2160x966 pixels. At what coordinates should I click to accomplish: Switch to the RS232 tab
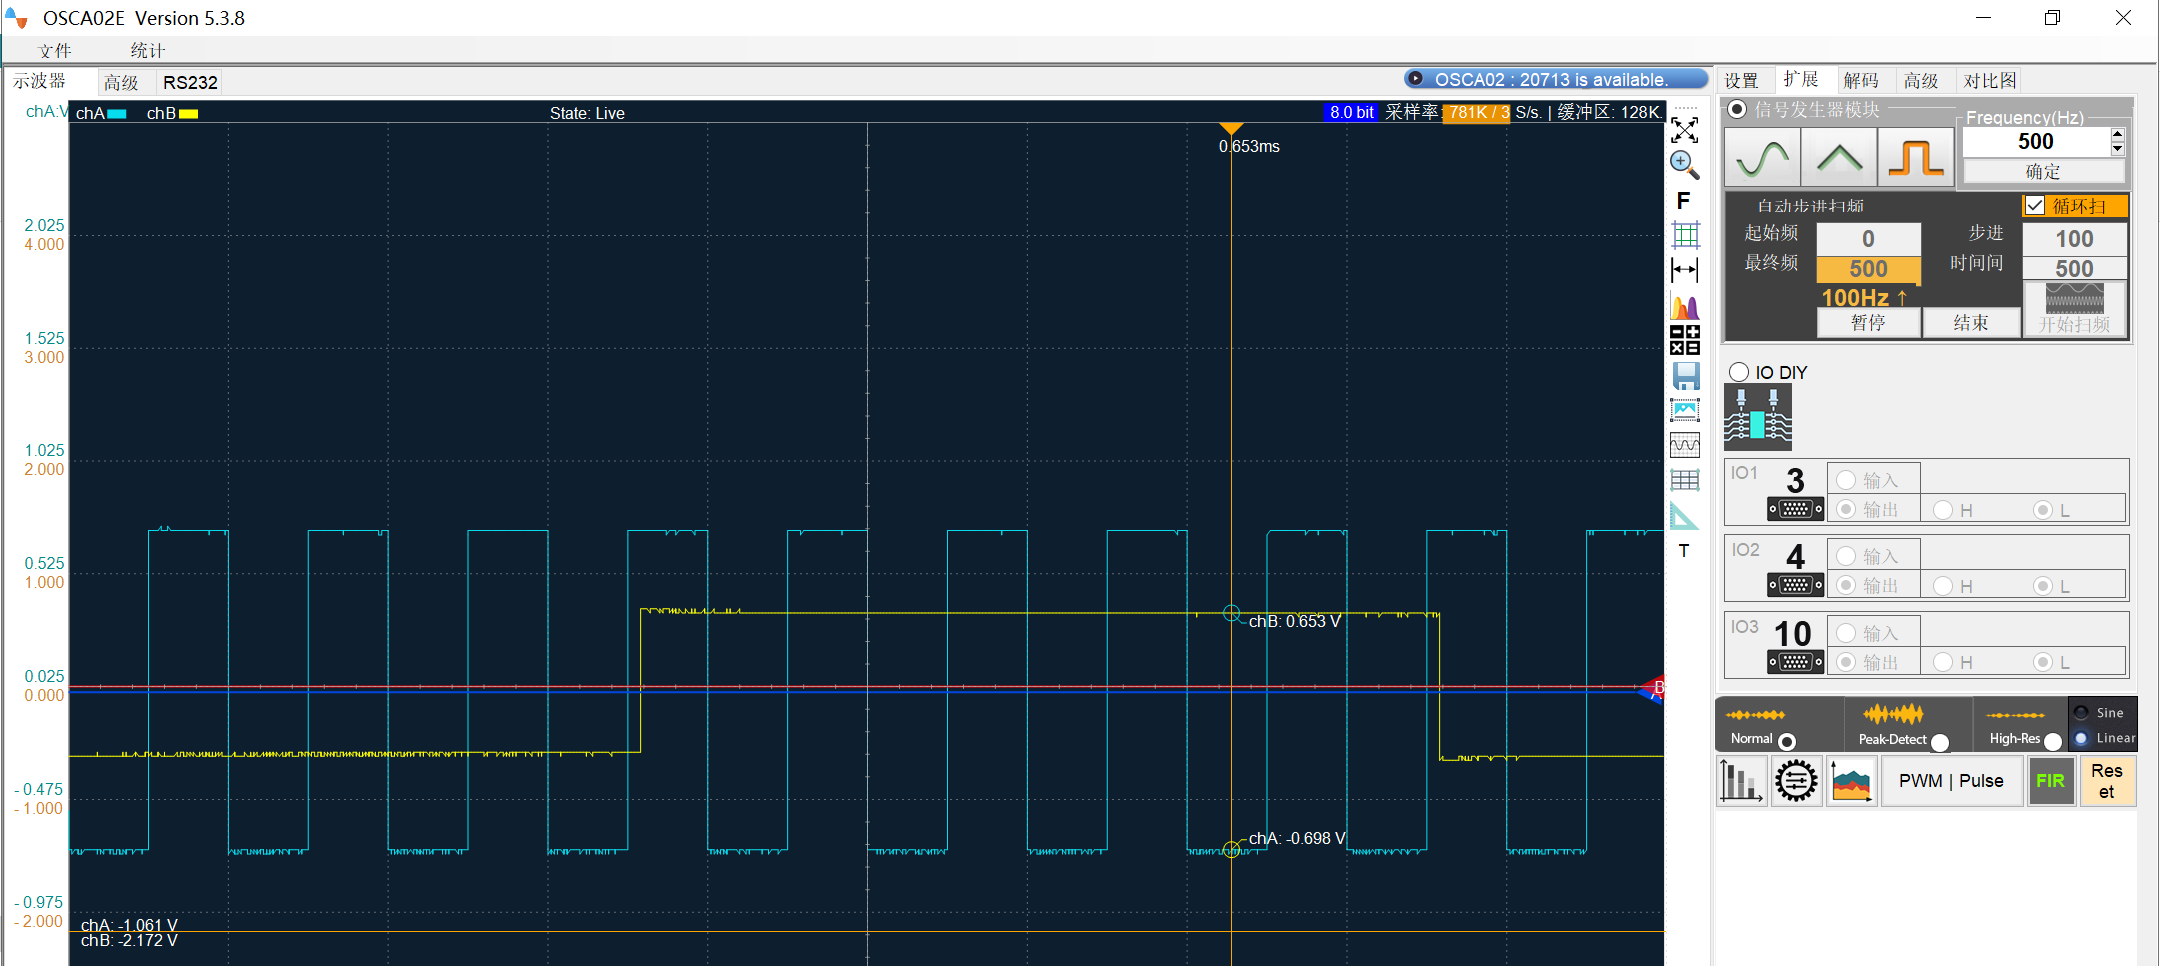[190, 83]
